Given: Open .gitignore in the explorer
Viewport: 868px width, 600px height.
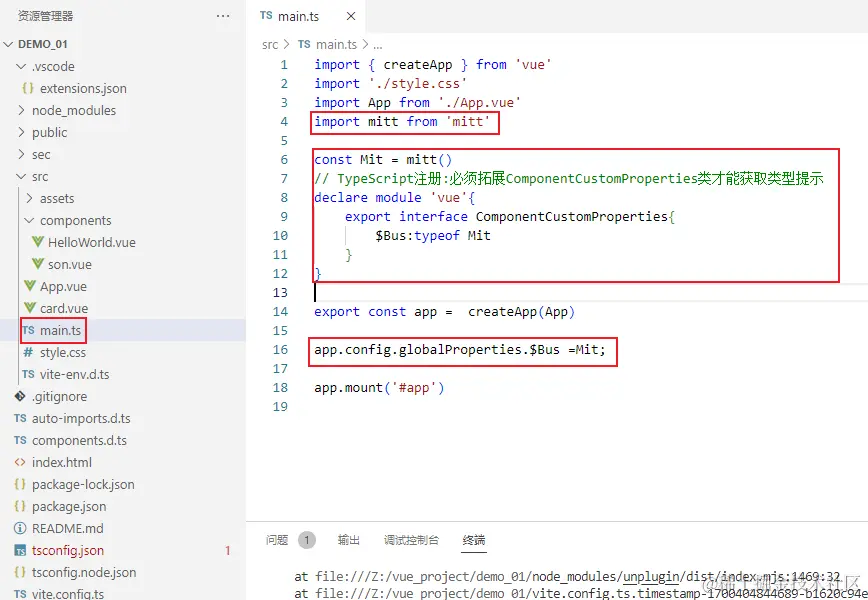Looking at the screenshot, I should click(x=59, y=396).
